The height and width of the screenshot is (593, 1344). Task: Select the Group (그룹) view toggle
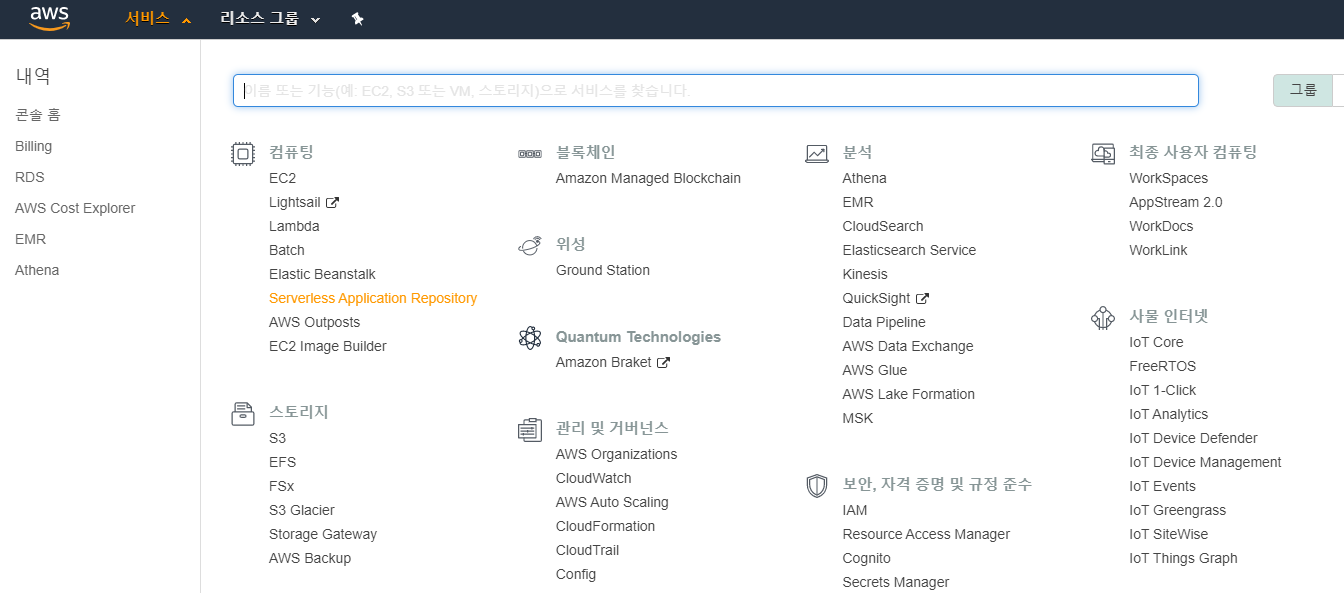click(1303, 90)
